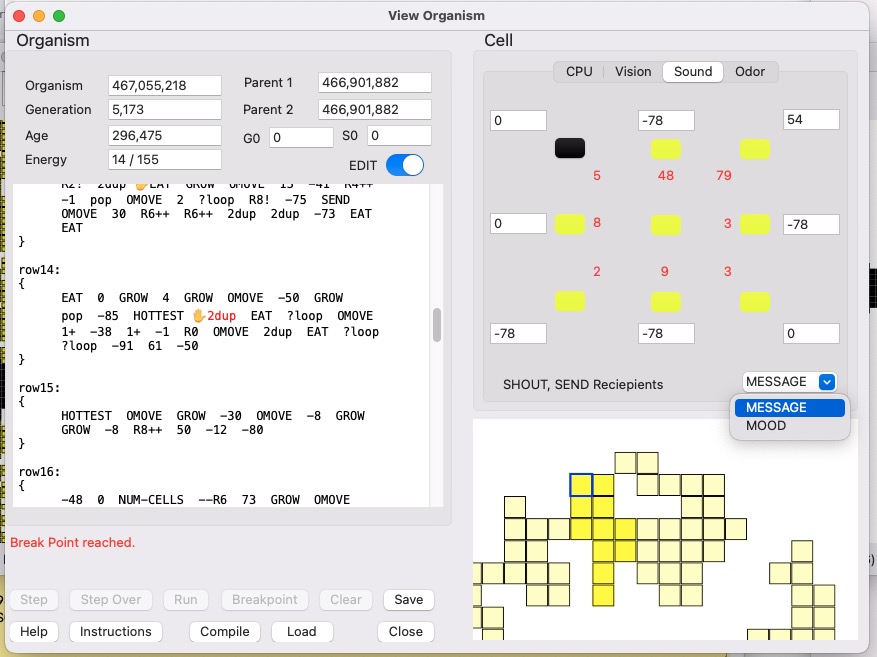Click the R8++ instruction in row15
The image size is (877, 657).
(x=147, y=429)
